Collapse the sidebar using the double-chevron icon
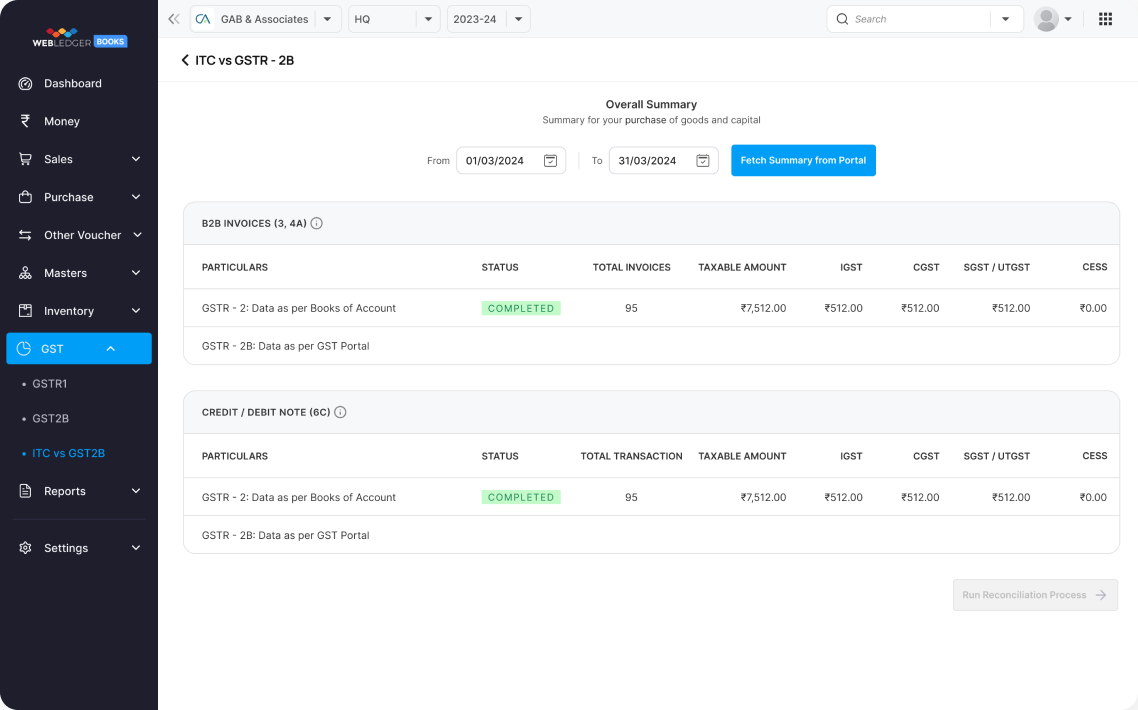The height and width of the screenshot is (710, 1138). pos(172,18)
